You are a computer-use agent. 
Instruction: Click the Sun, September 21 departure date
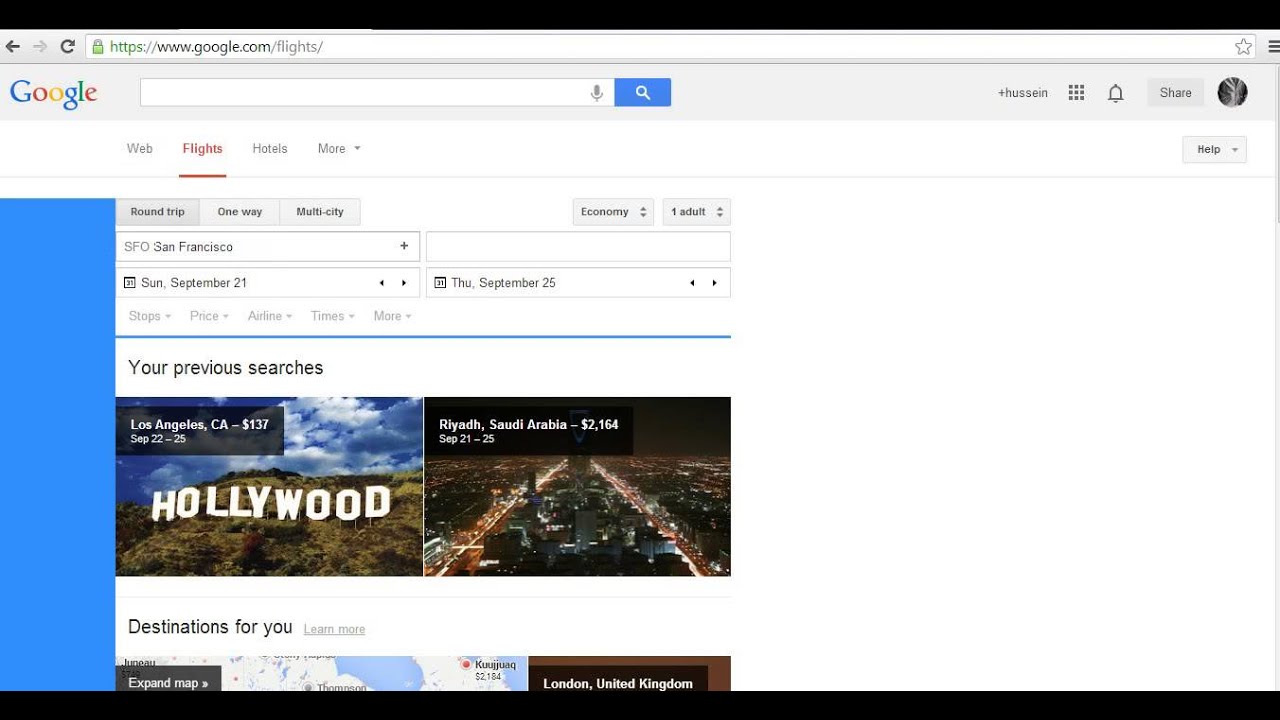194,283
